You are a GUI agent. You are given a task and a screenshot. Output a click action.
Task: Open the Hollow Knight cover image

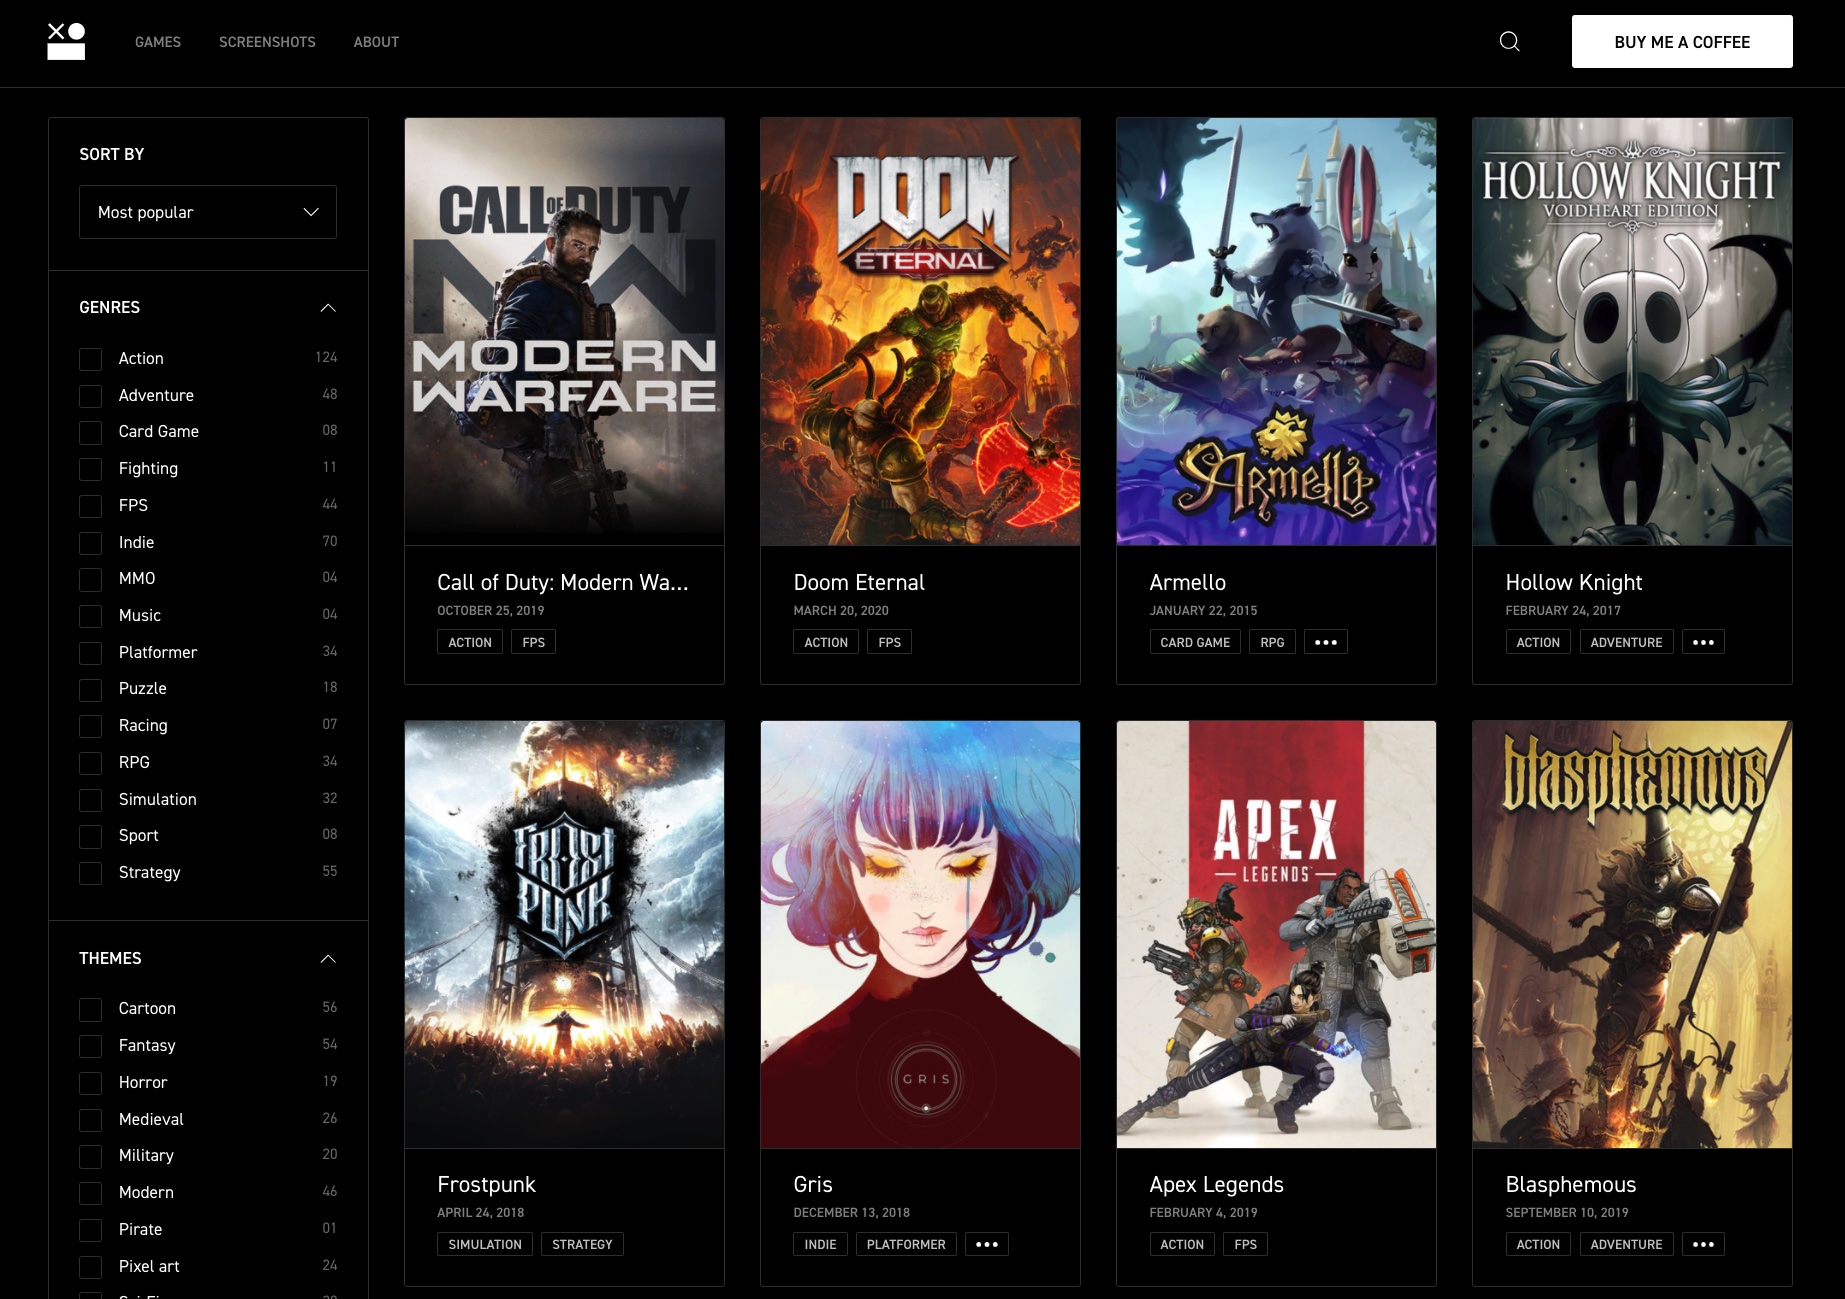pos(1632,332)
